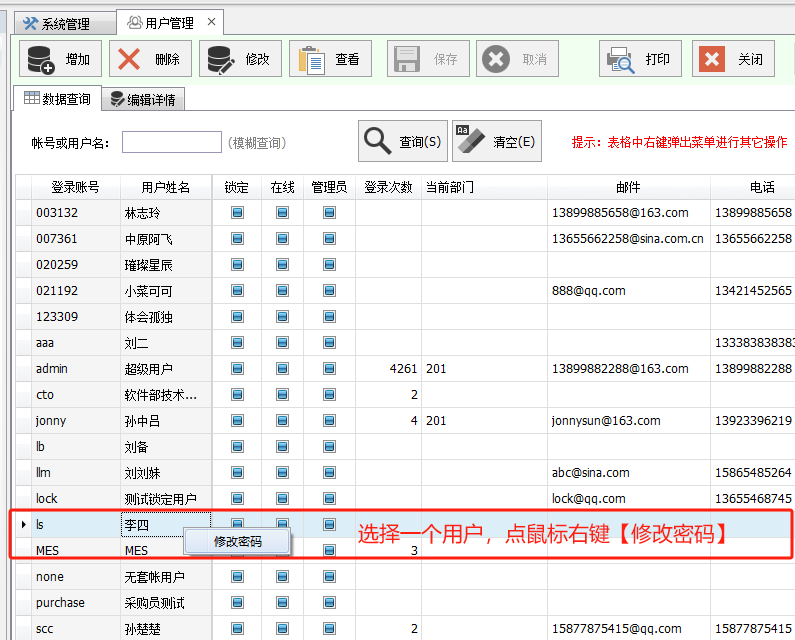Select user name 中原阿飞
795x640 pixels.
point(149,239)
